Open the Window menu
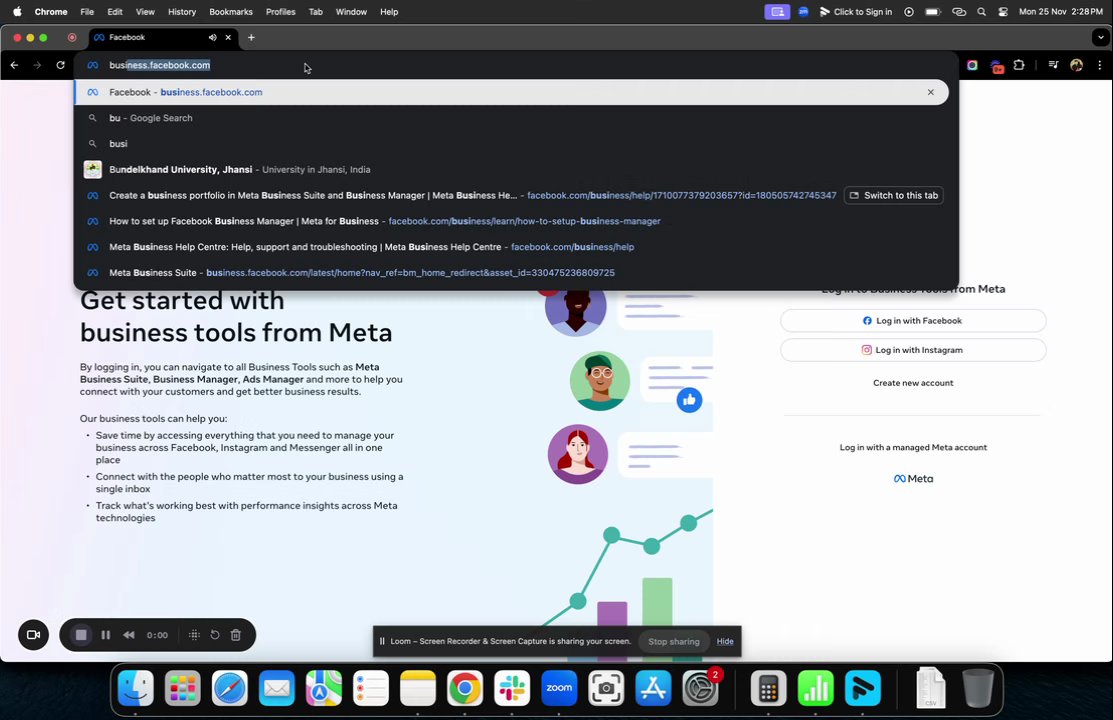 coord(351,12)
